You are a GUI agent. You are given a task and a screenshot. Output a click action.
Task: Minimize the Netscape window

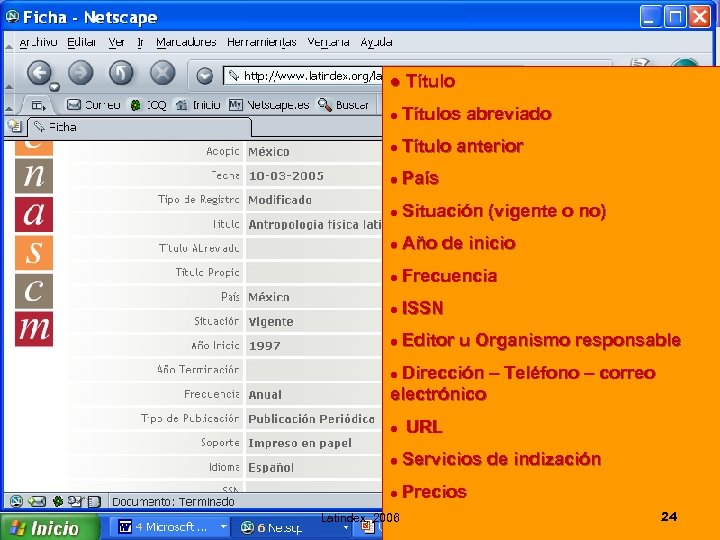[x=650, y=17]
